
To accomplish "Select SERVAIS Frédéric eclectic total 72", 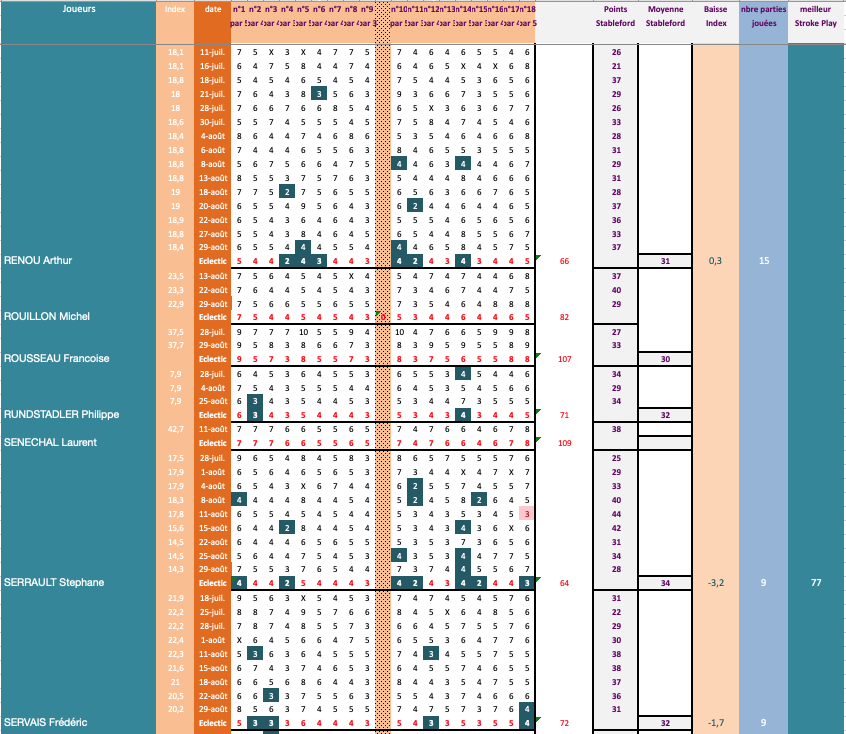I will point(564,723).
